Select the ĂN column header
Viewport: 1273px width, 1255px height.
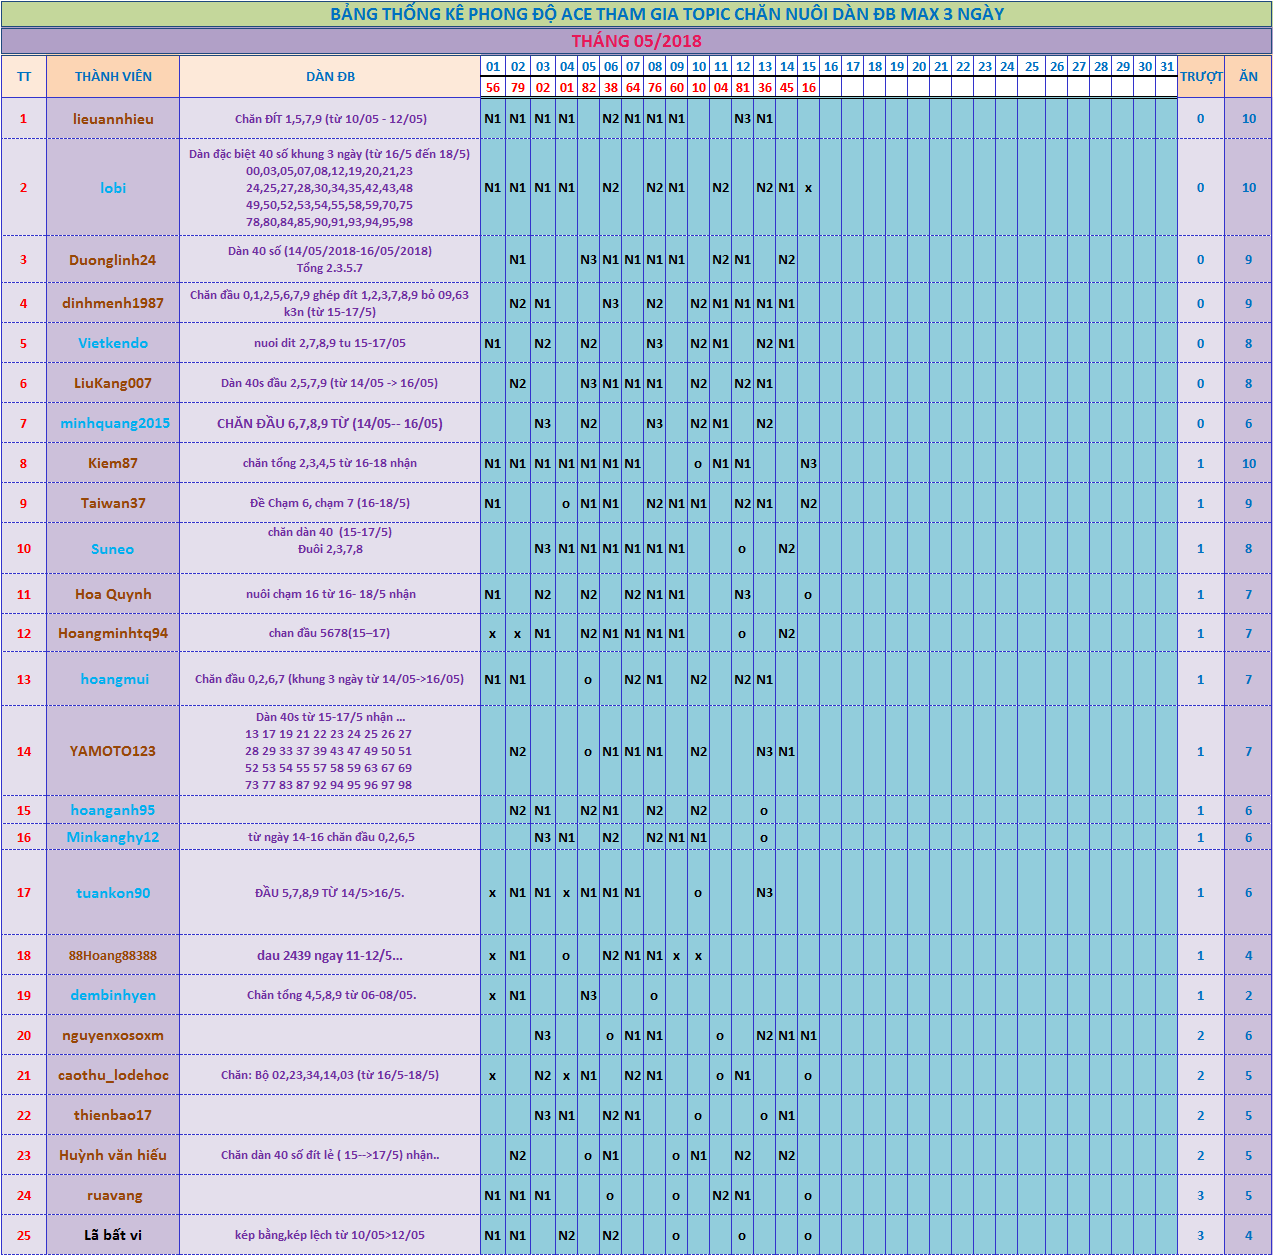[x=1248, y=77]
